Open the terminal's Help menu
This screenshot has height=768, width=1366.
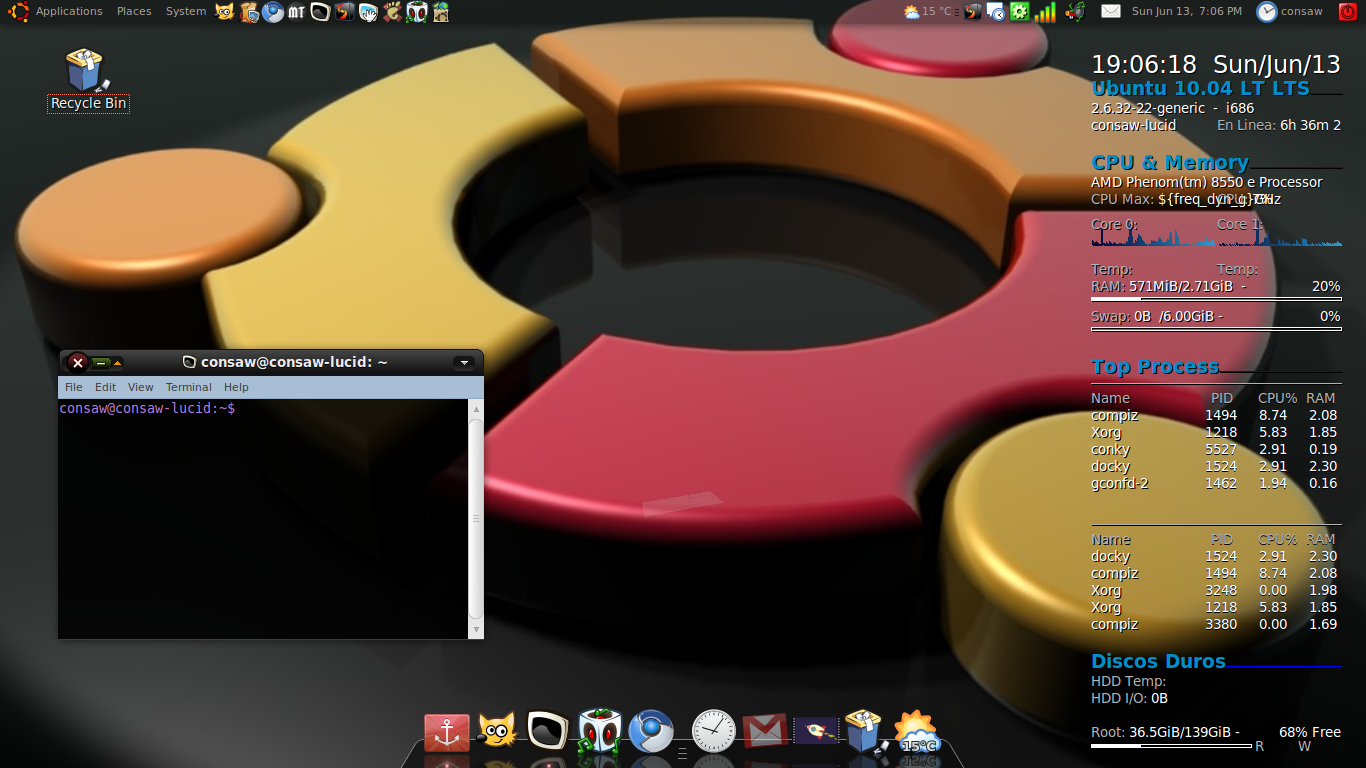pos(236,387)
